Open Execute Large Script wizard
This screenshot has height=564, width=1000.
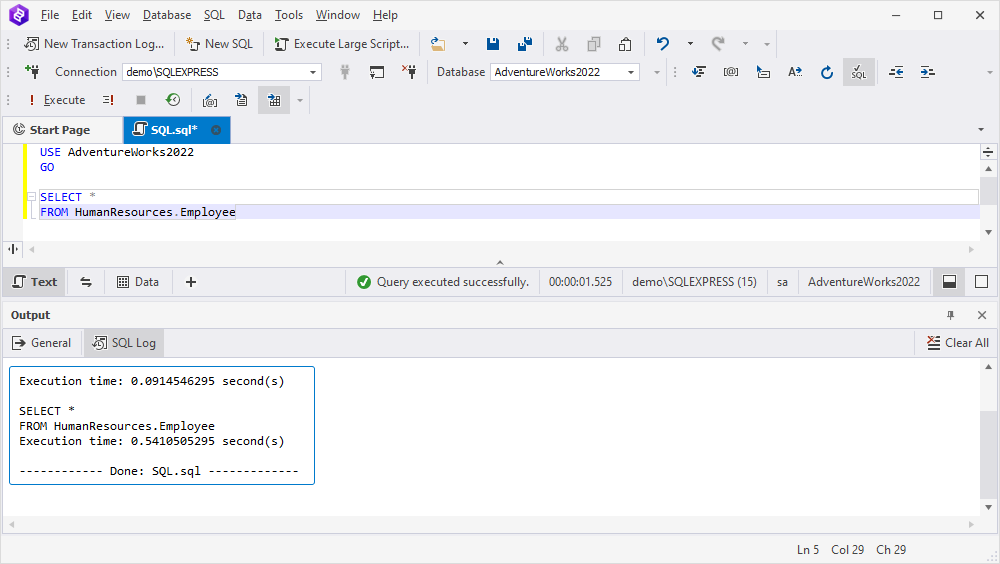click(342, 44)
